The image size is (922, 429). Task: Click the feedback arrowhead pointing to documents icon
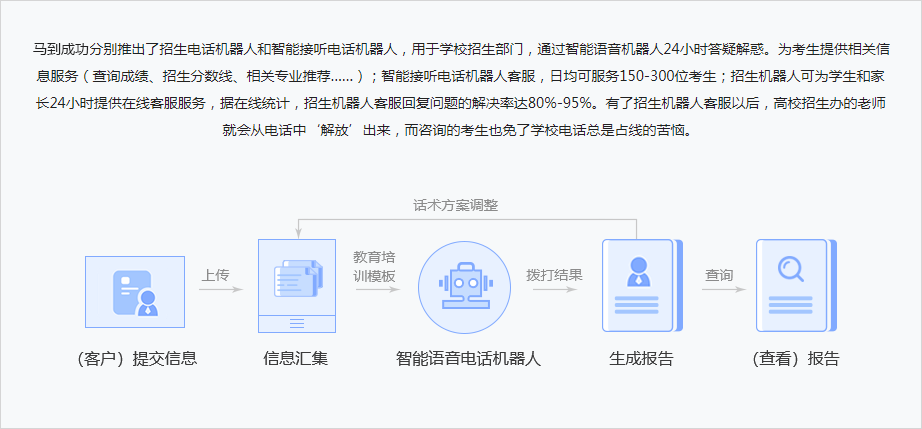(x=297, y=232)
